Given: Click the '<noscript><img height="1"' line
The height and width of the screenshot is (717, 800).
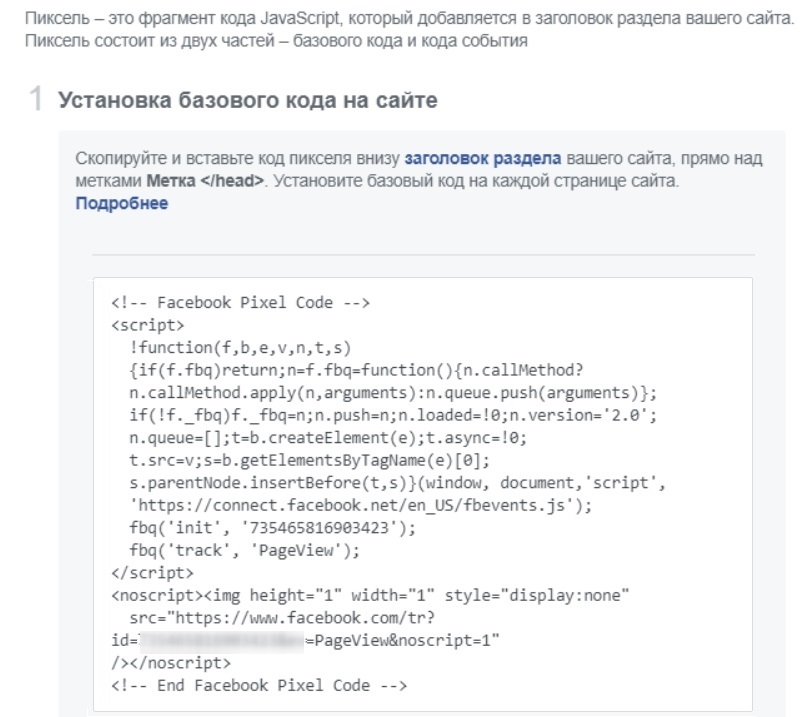Looking at the screenshot, I should point(370,595).
